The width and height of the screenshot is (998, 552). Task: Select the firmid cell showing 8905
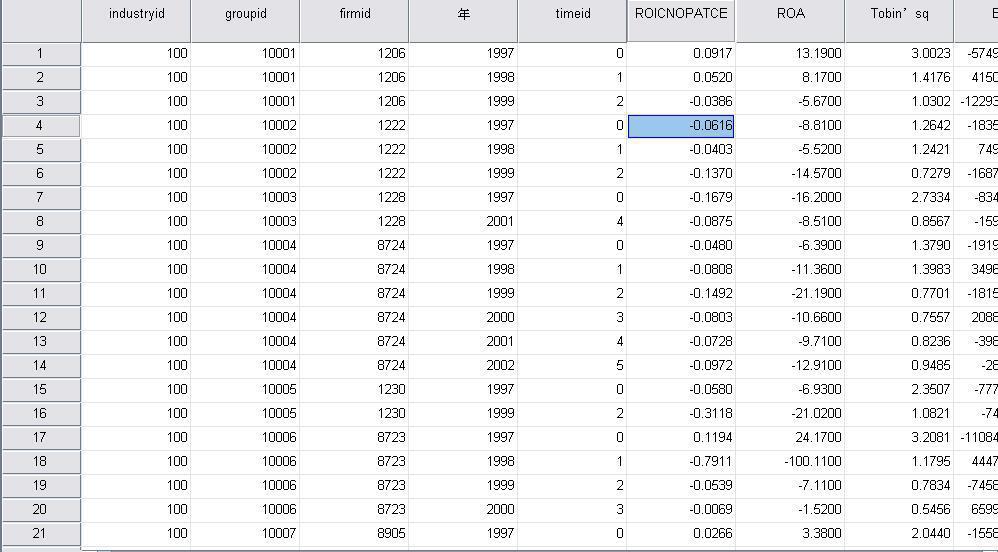[354, 533]
